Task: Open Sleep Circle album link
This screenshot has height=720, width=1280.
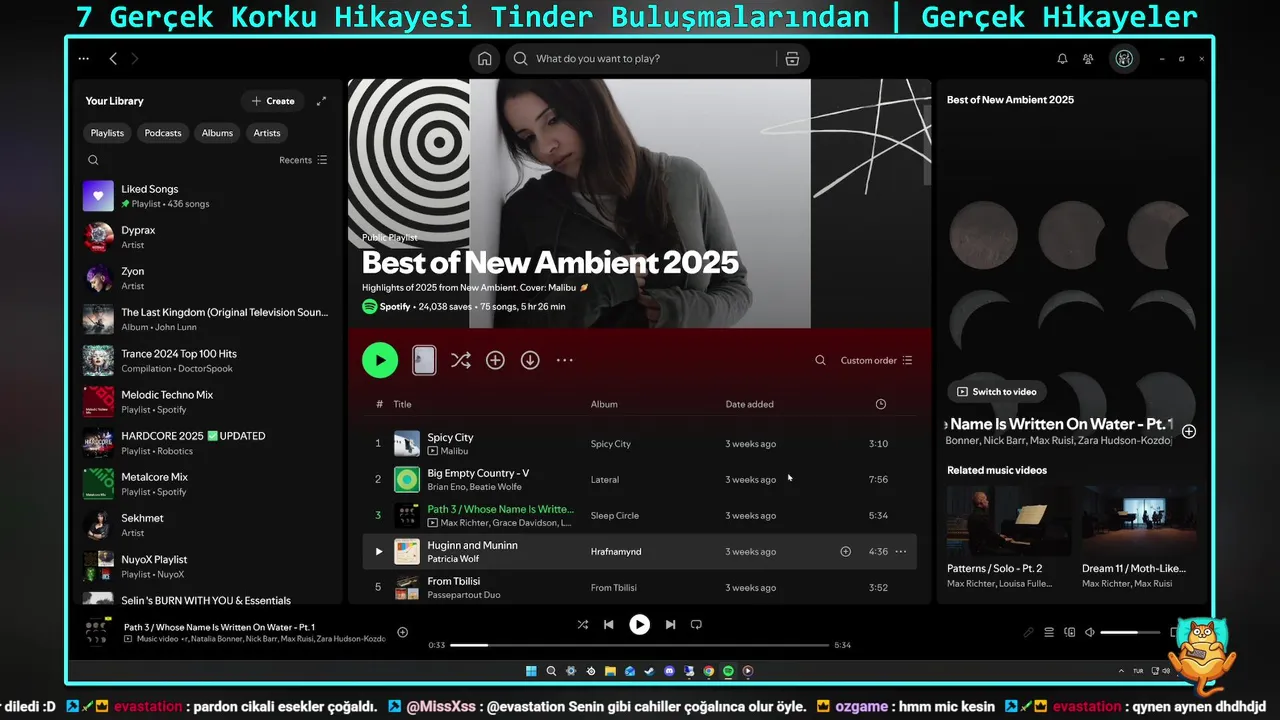Action: (x=614, y=515)
